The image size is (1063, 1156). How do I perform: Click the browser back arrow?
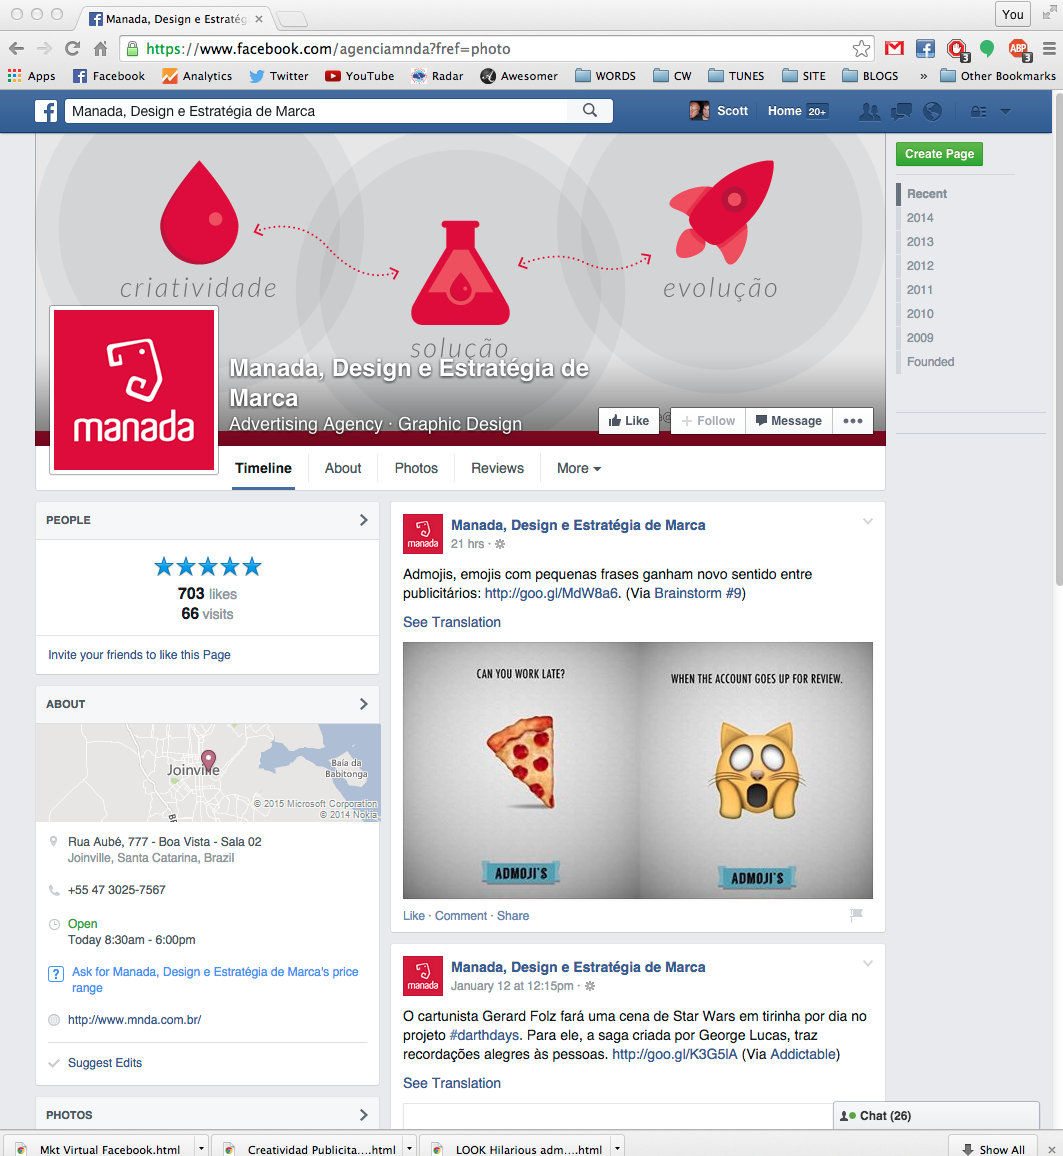point(16,49)
